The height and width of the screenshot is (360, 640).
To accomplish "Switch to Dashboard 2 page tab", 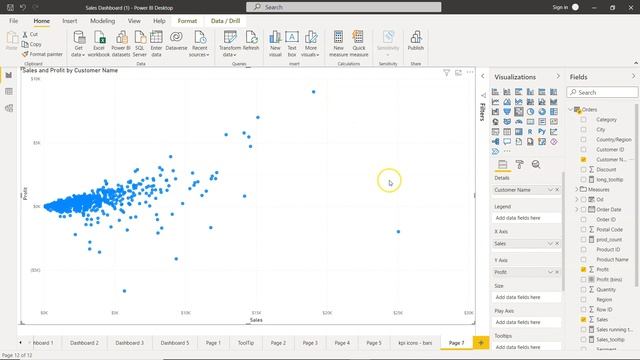I will (84, 343).
